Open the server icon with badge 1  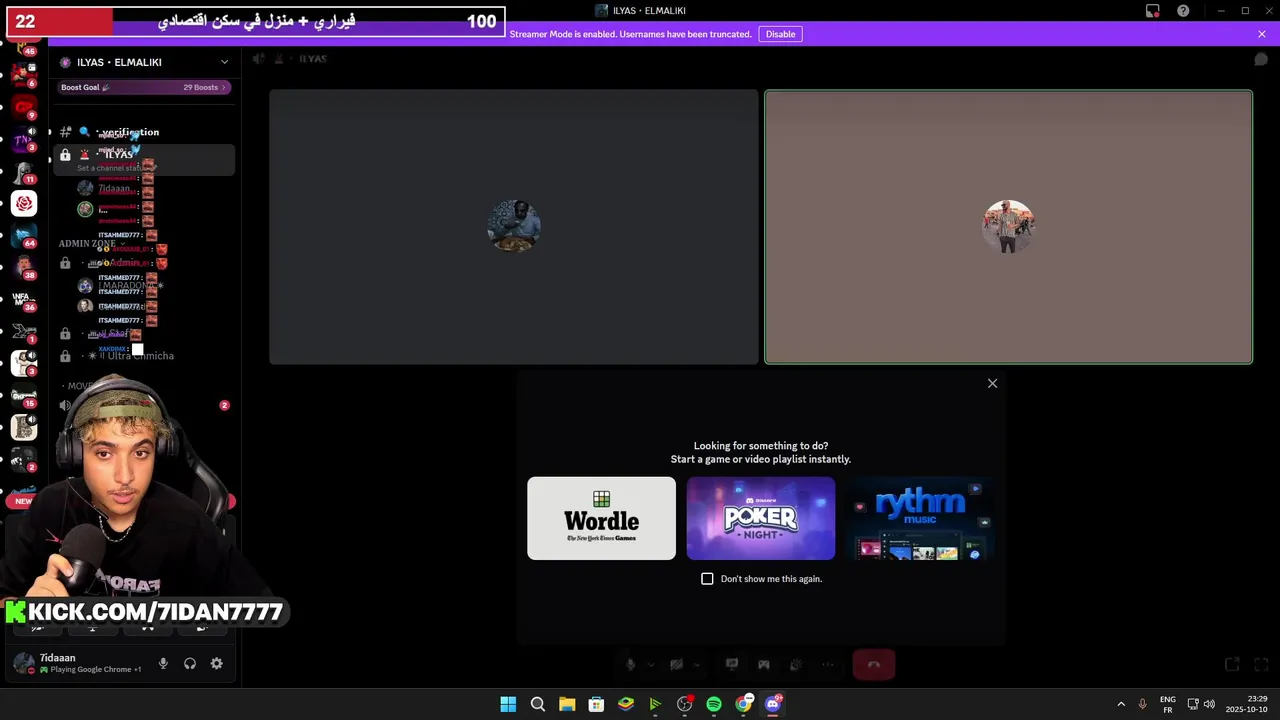[24, 332]
